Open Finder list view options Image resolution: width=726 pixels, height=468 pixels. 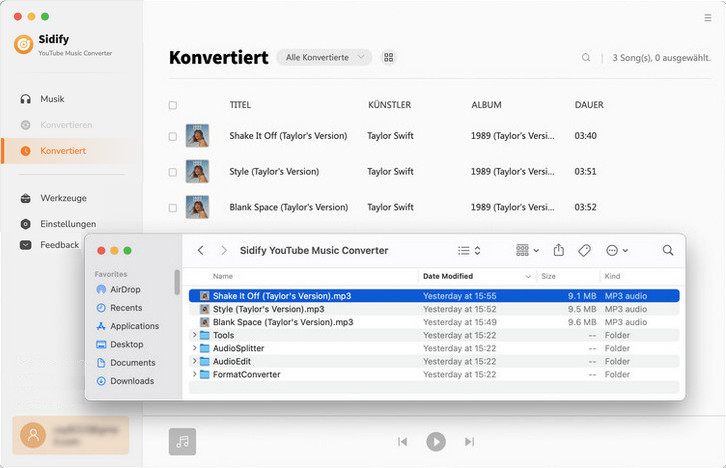(469, 250)
